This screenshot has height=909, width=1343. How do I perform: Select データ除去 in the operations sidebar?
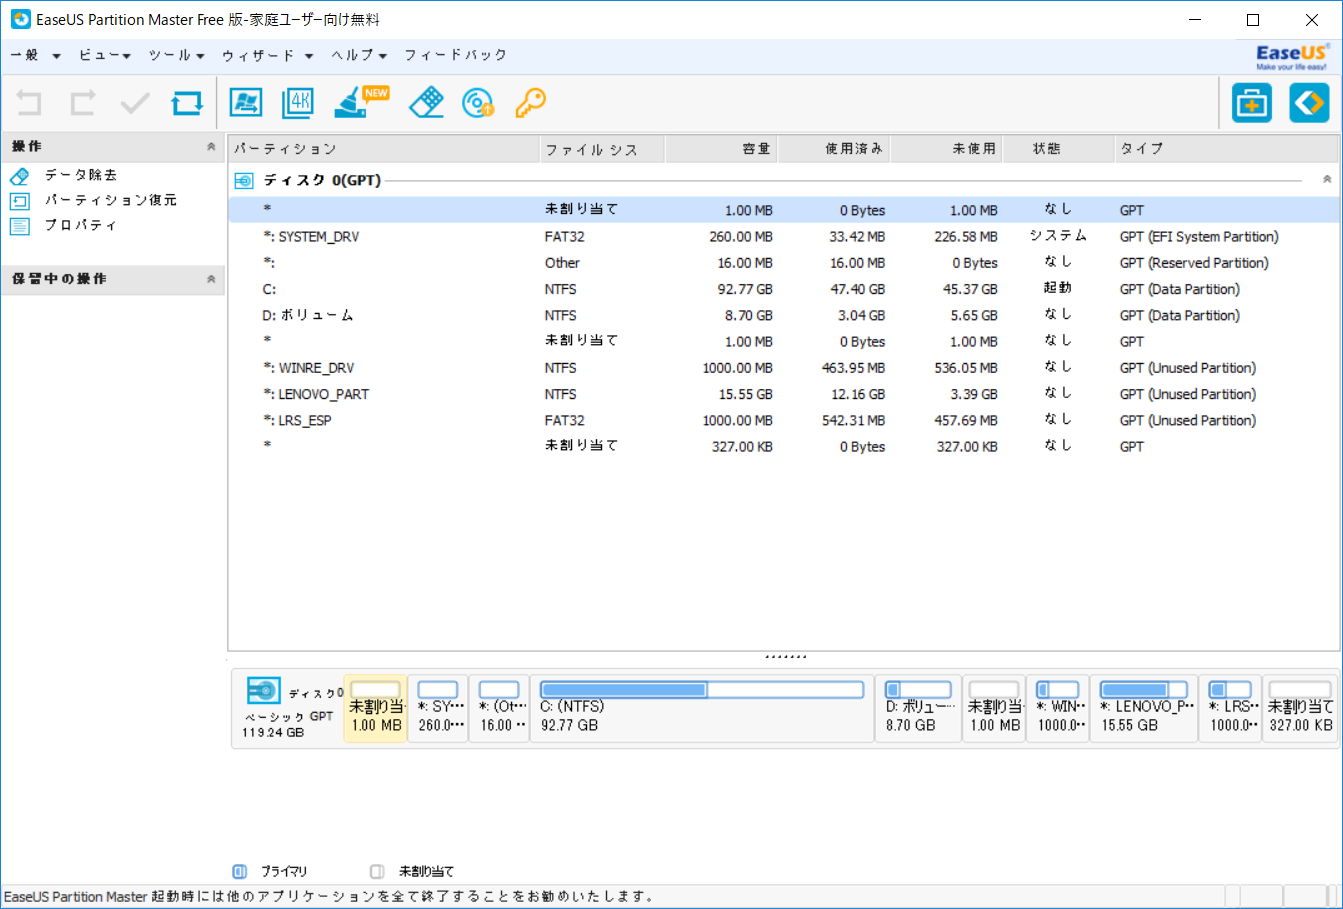(66, 175)
